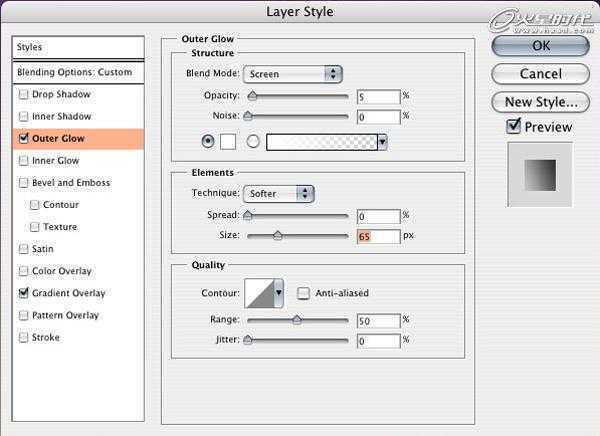Open the glow gradient picker arrow
Viewport: 600px width, 436px height.
click(382, 142)
